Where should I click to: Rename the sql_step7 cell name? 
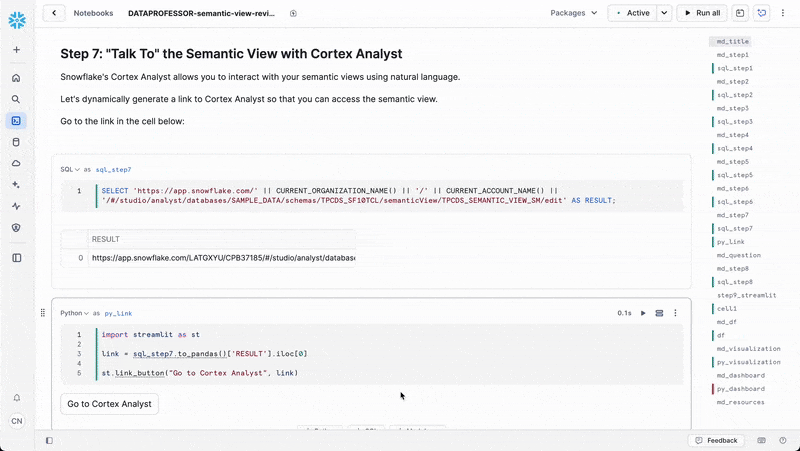(x=113, y=169)
